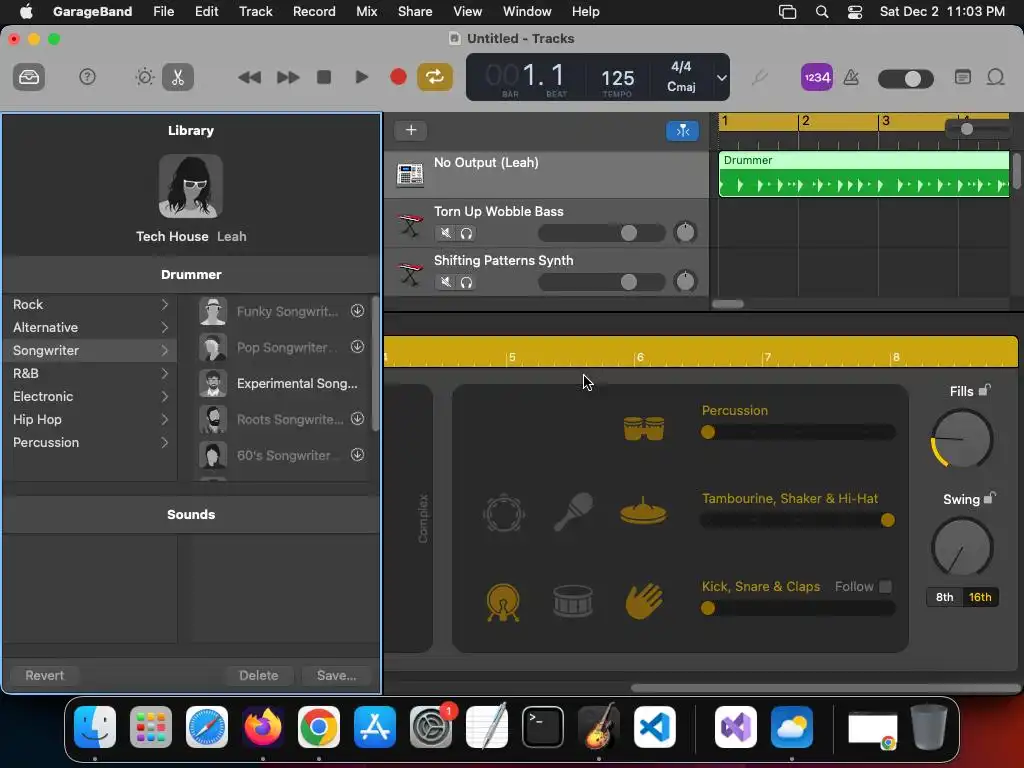Toggle the Metronome icon

pyautogui.click(x=851, y=78)
